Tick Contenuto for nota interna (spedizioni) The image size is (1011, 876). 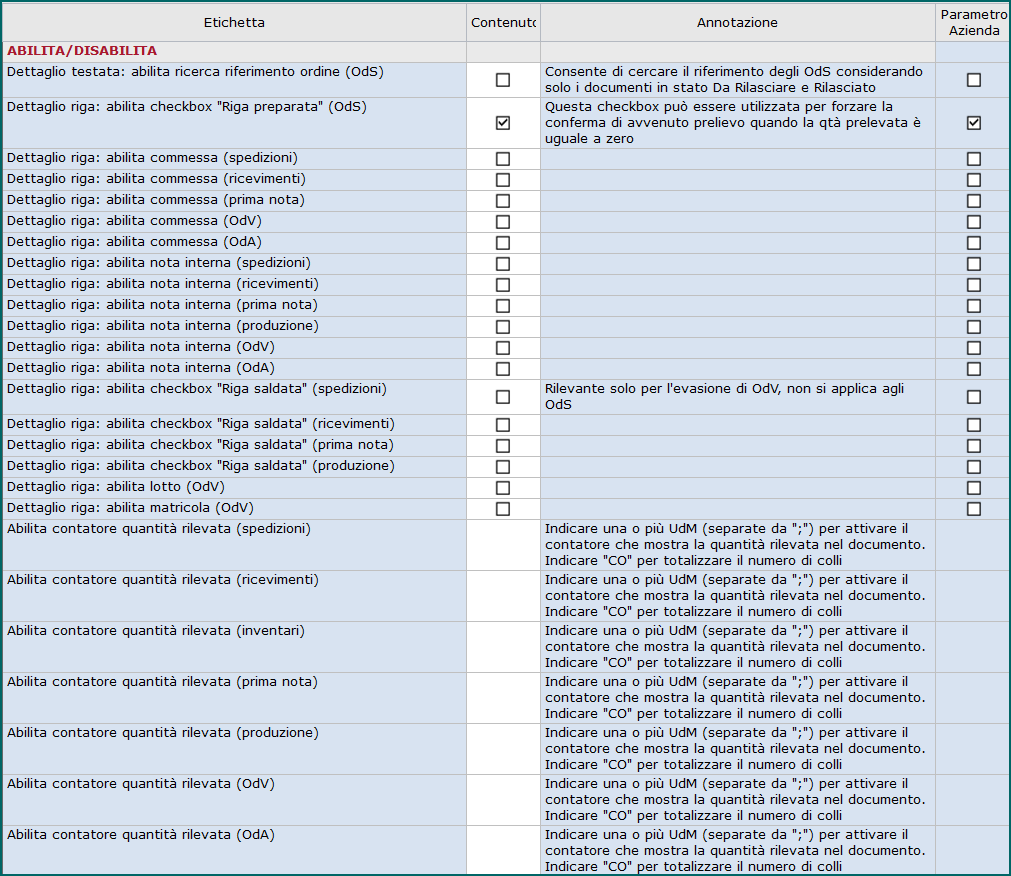pyautogui.click(x=503, y=264)
